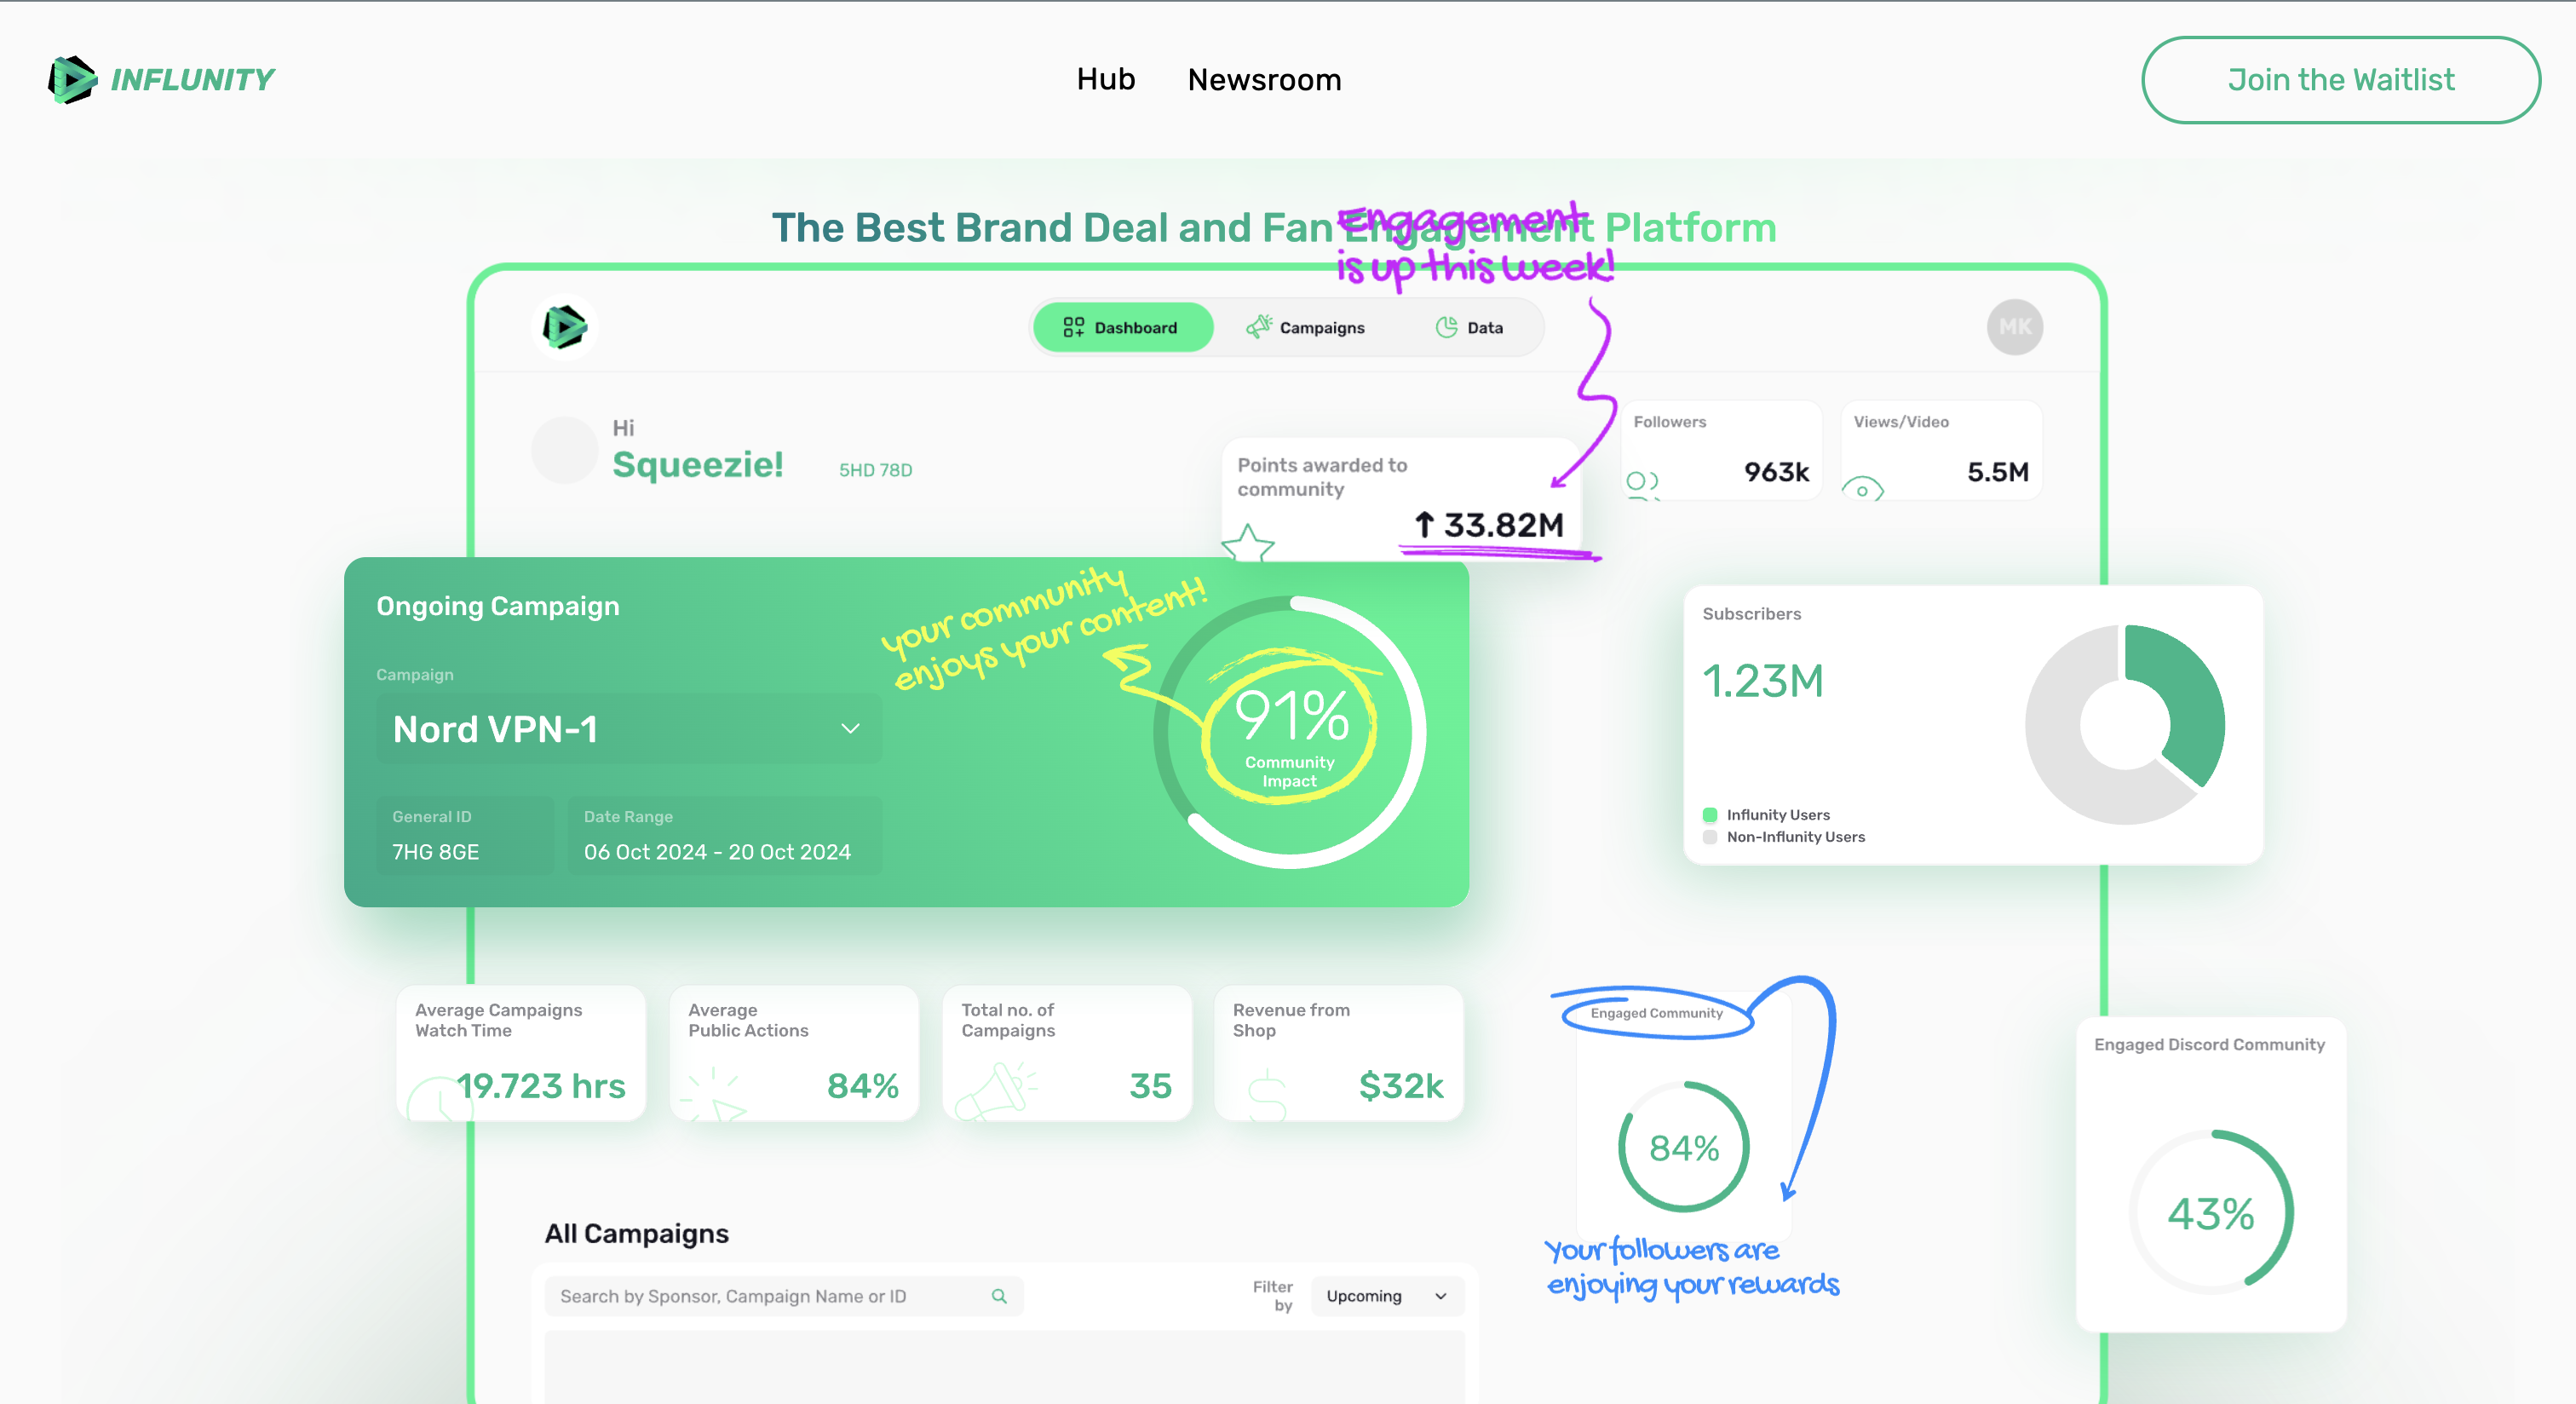Click the search magnifier icon
The height and width of the screenshot is (1404, 2576).
click(x=998, y=1296)
